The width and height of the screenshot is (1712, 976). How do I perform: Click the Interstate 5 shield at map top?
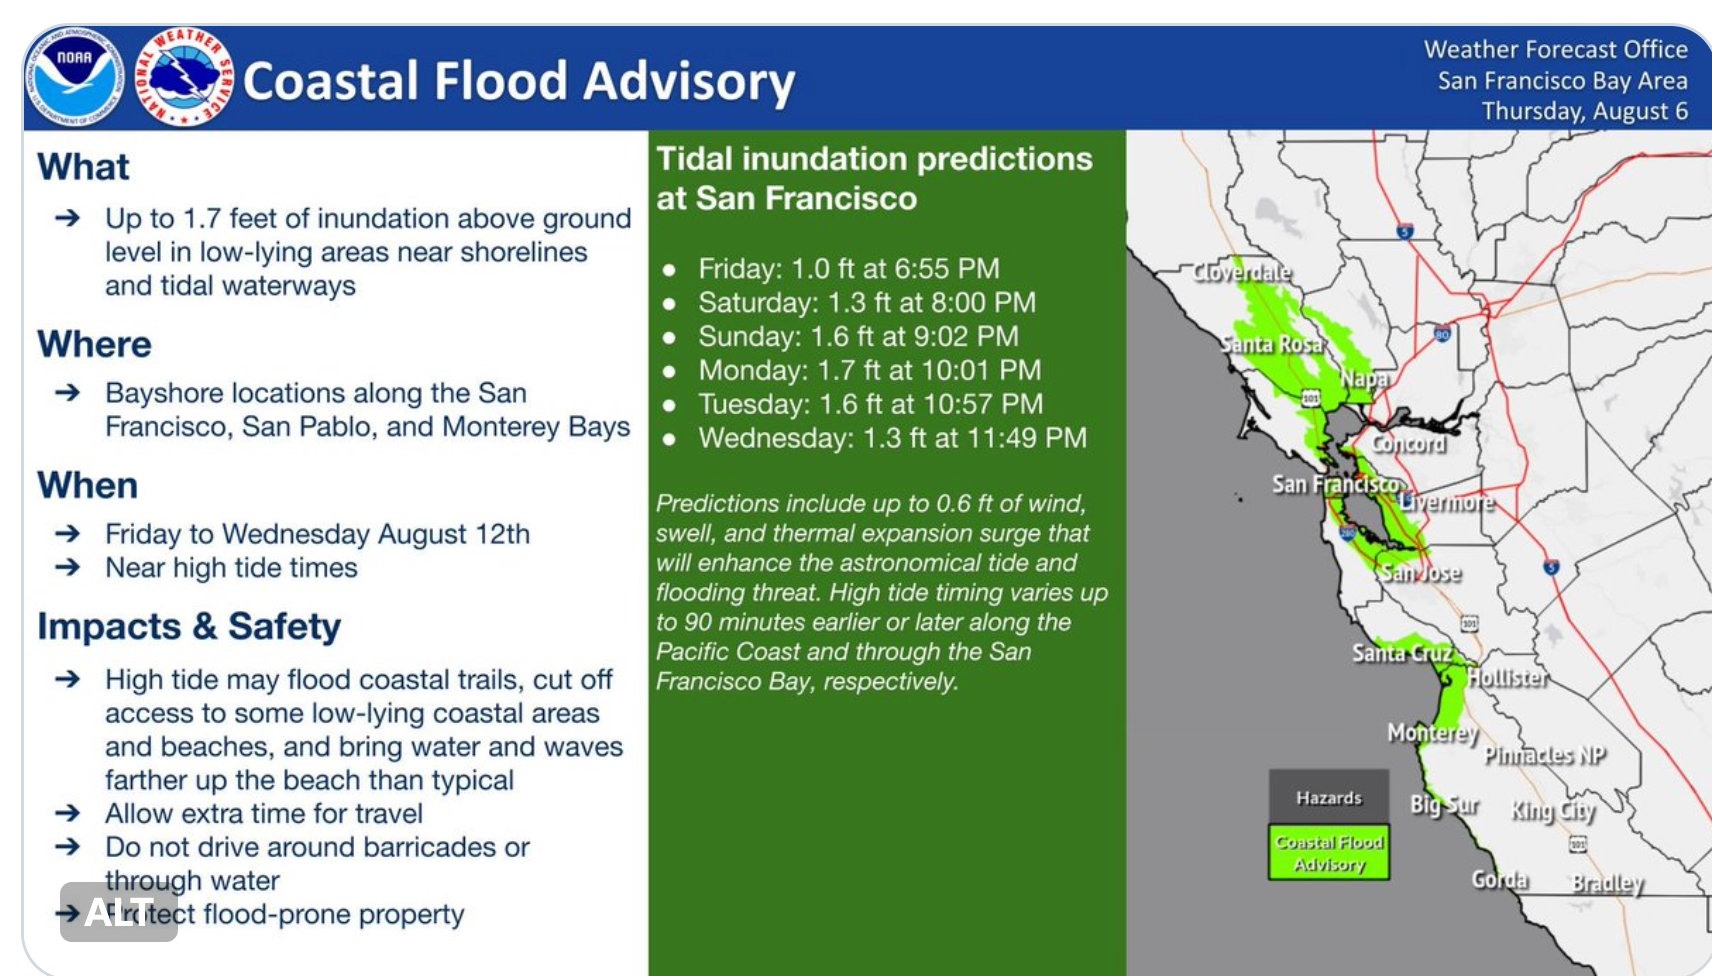tap(1405, 231)
